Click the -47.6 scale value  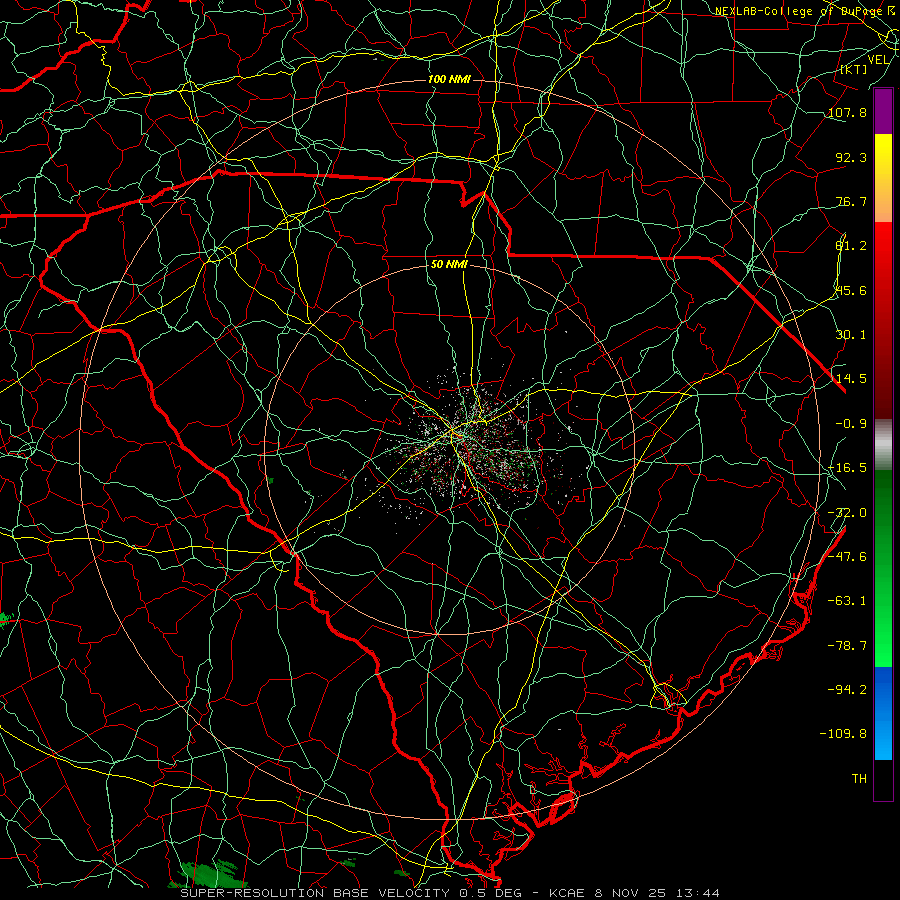coord(847,557)
